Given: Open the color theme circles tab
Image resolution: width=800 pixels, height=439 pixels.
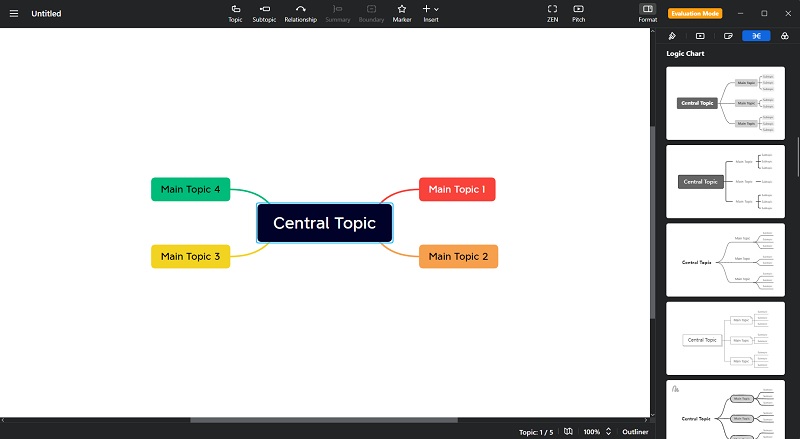Looking at the screenshot, I should coord(785,36).
